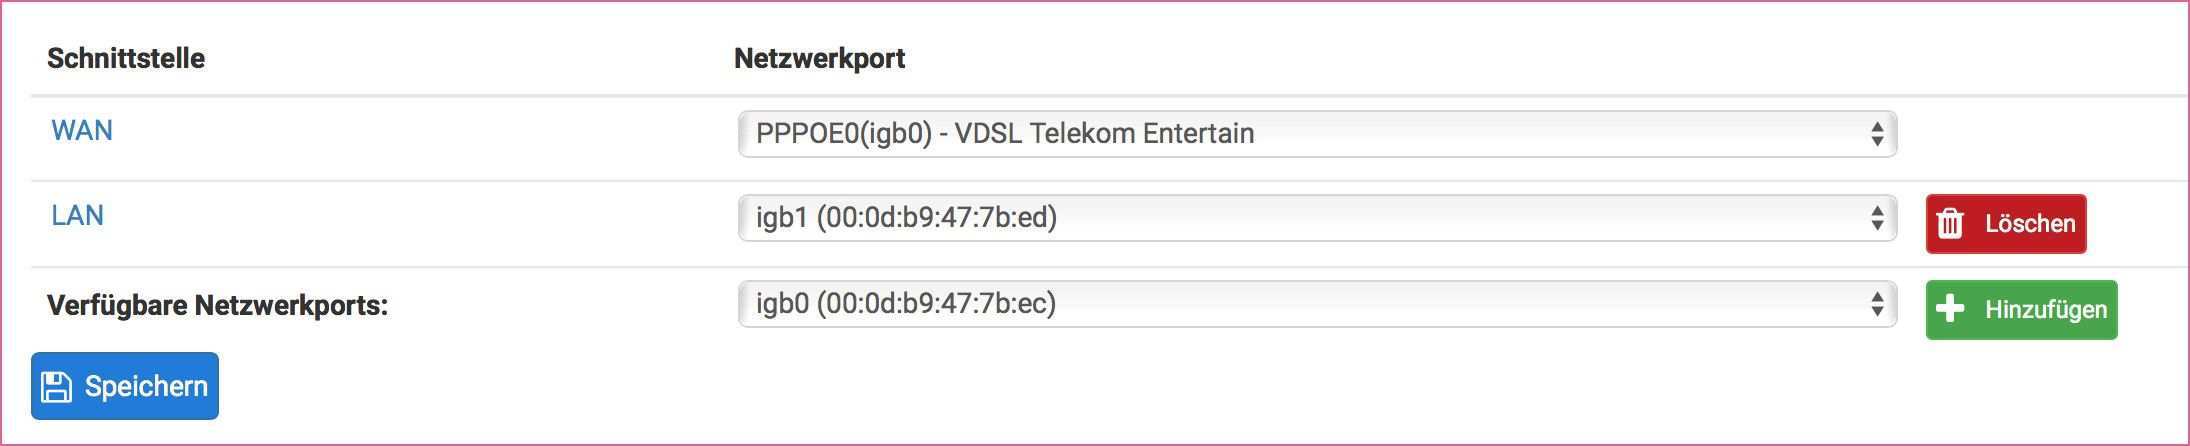Open the LAN interface link
The height and width of the screenshot is (446, 2190).
[78, 216]
